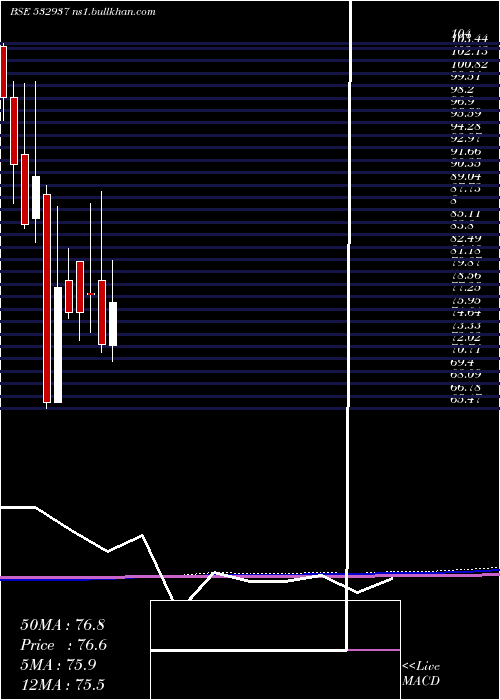Viewport: 500px width, 700px height.
Task: Click price axis label 78.56
Action: pos(467,276)
